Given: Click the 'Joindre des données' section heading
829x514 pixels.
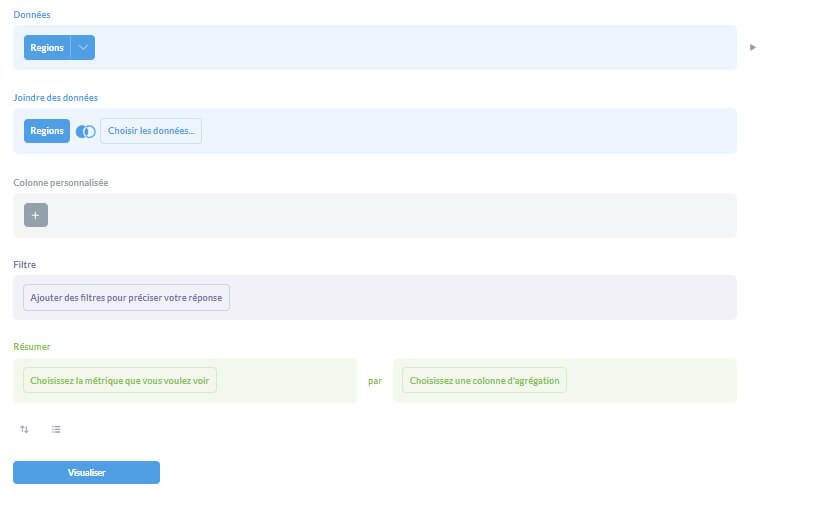Looking at the screenshot, I should coord(55,97).
